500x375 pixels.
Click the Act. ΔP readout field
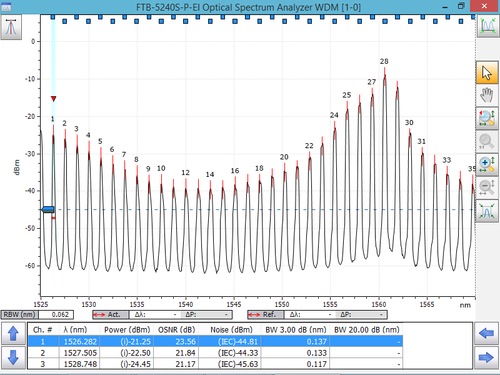206,314
